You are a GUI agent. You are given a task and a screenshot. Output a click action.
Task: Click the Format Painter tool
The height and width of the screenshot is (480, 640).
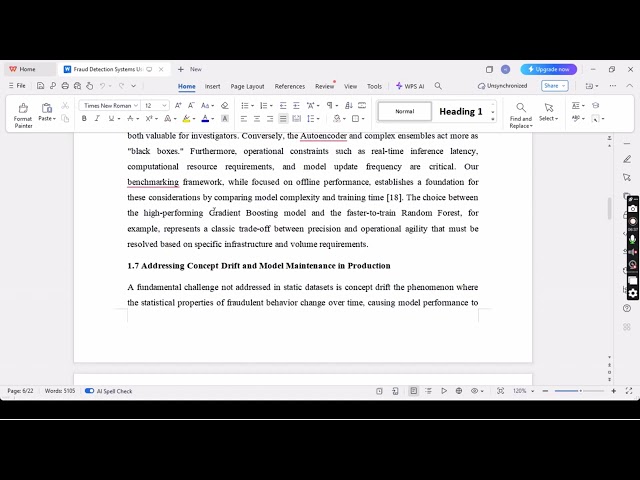(x=23, y=115)
